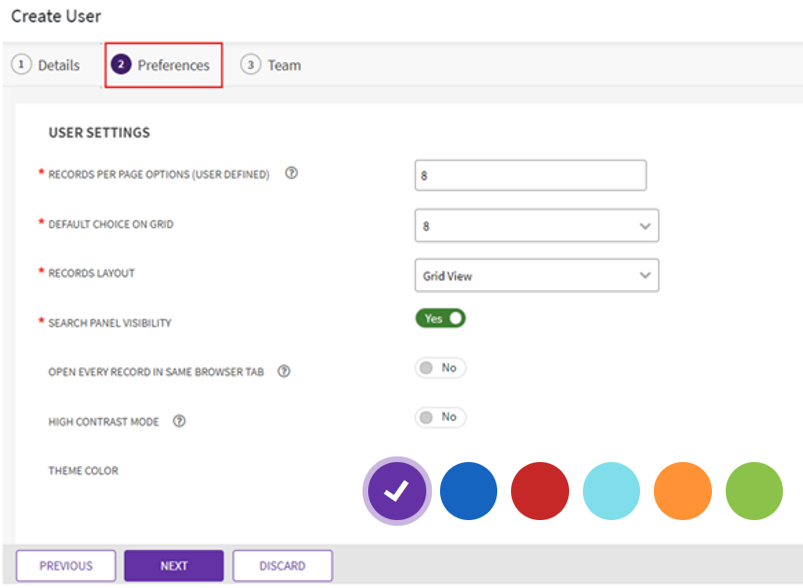Open the Default Choice on Grid dropdown
803x588 pixels.
pos(536,226)
